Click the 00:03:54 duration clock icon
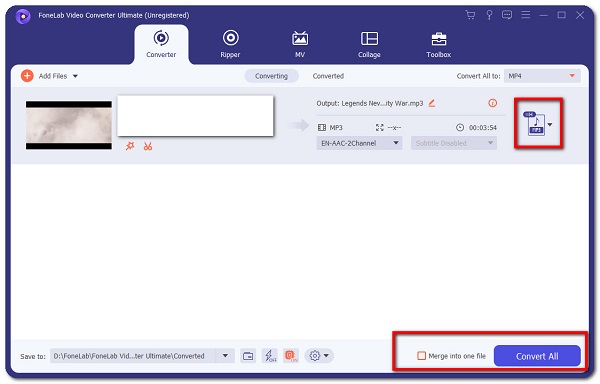Image resolution: width=600 pixels, height=384 pixels. click(x=460, y=127)
